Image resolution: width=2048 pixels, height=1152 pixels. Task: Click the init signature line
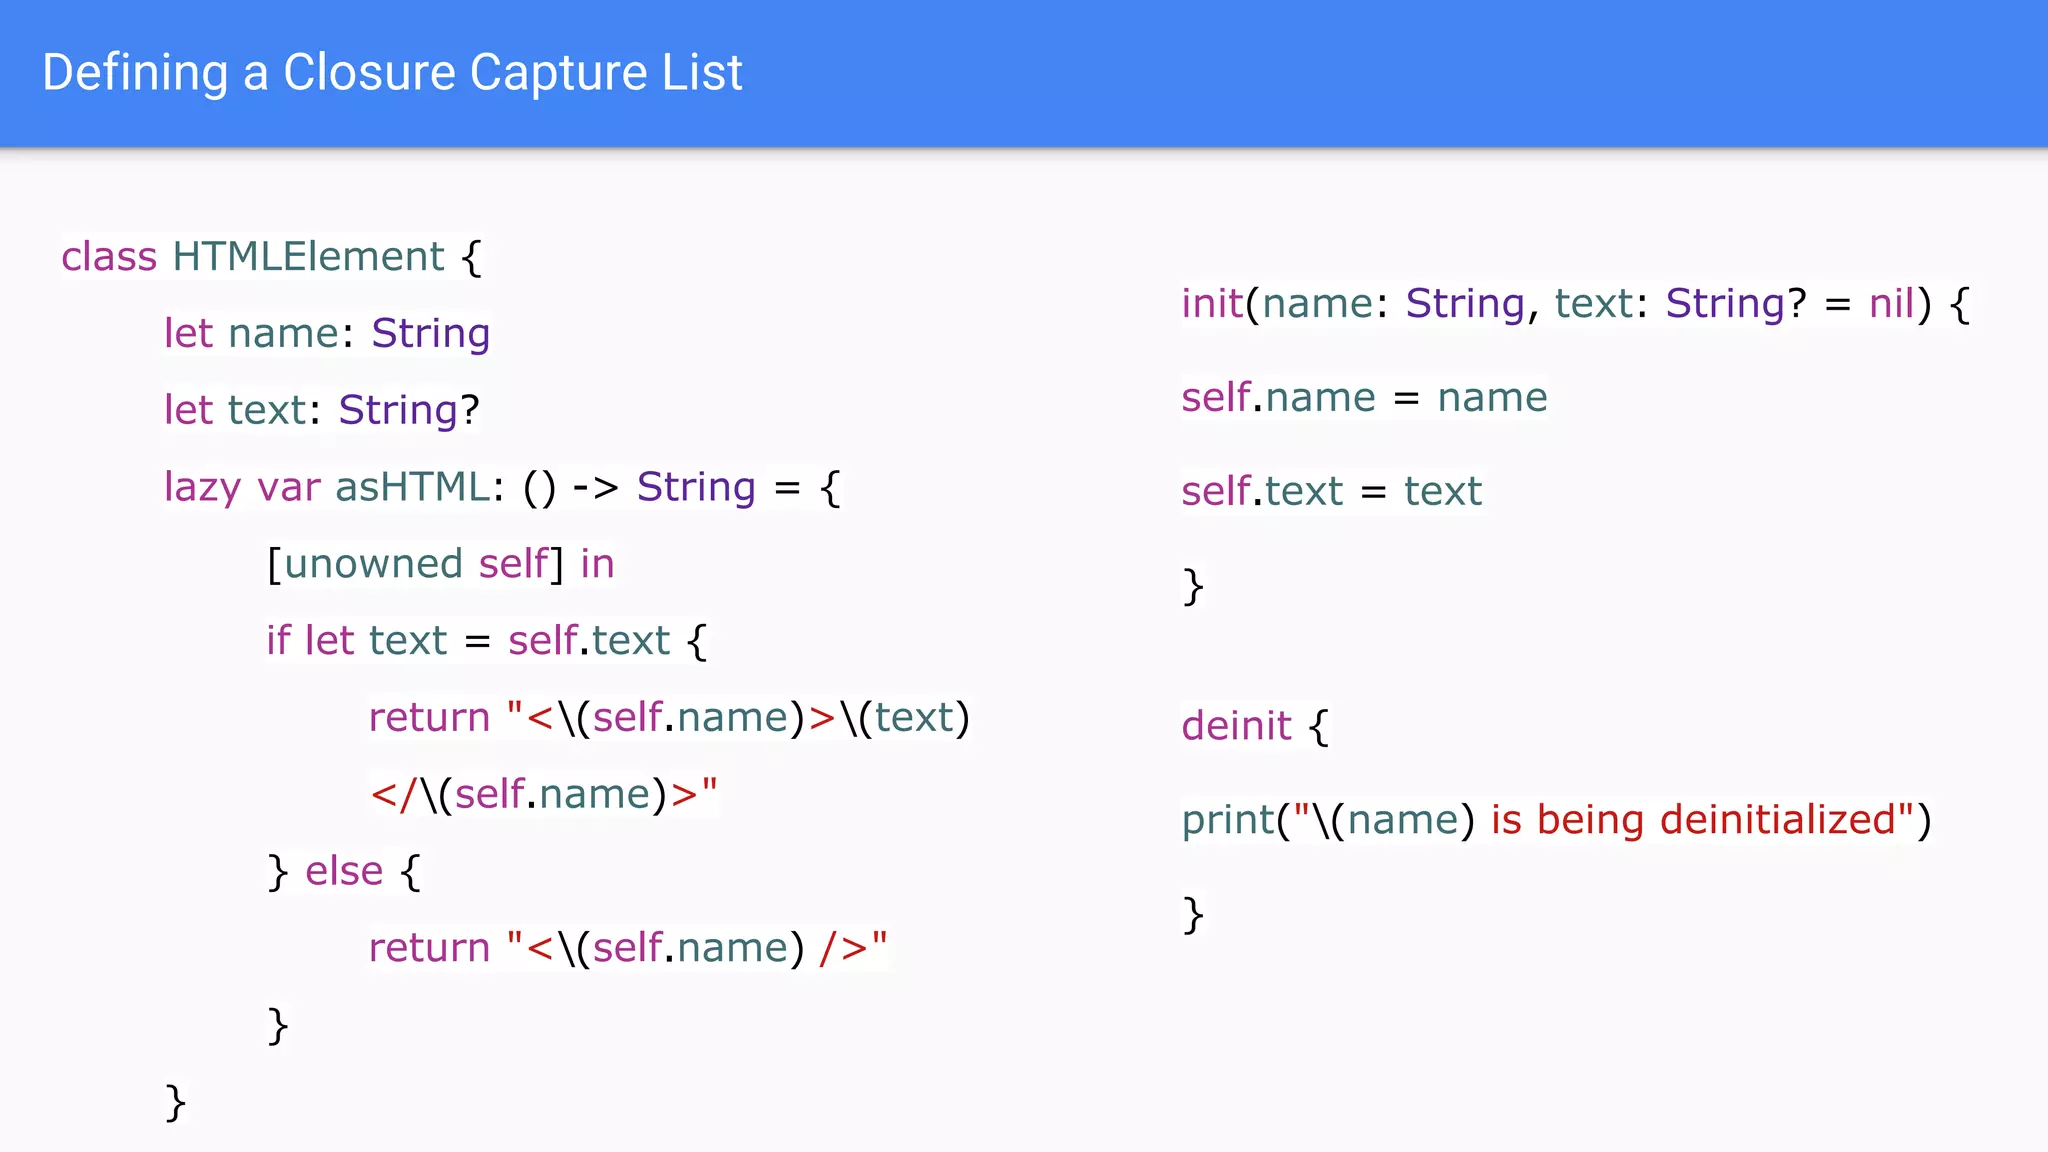click(1574, 304)
